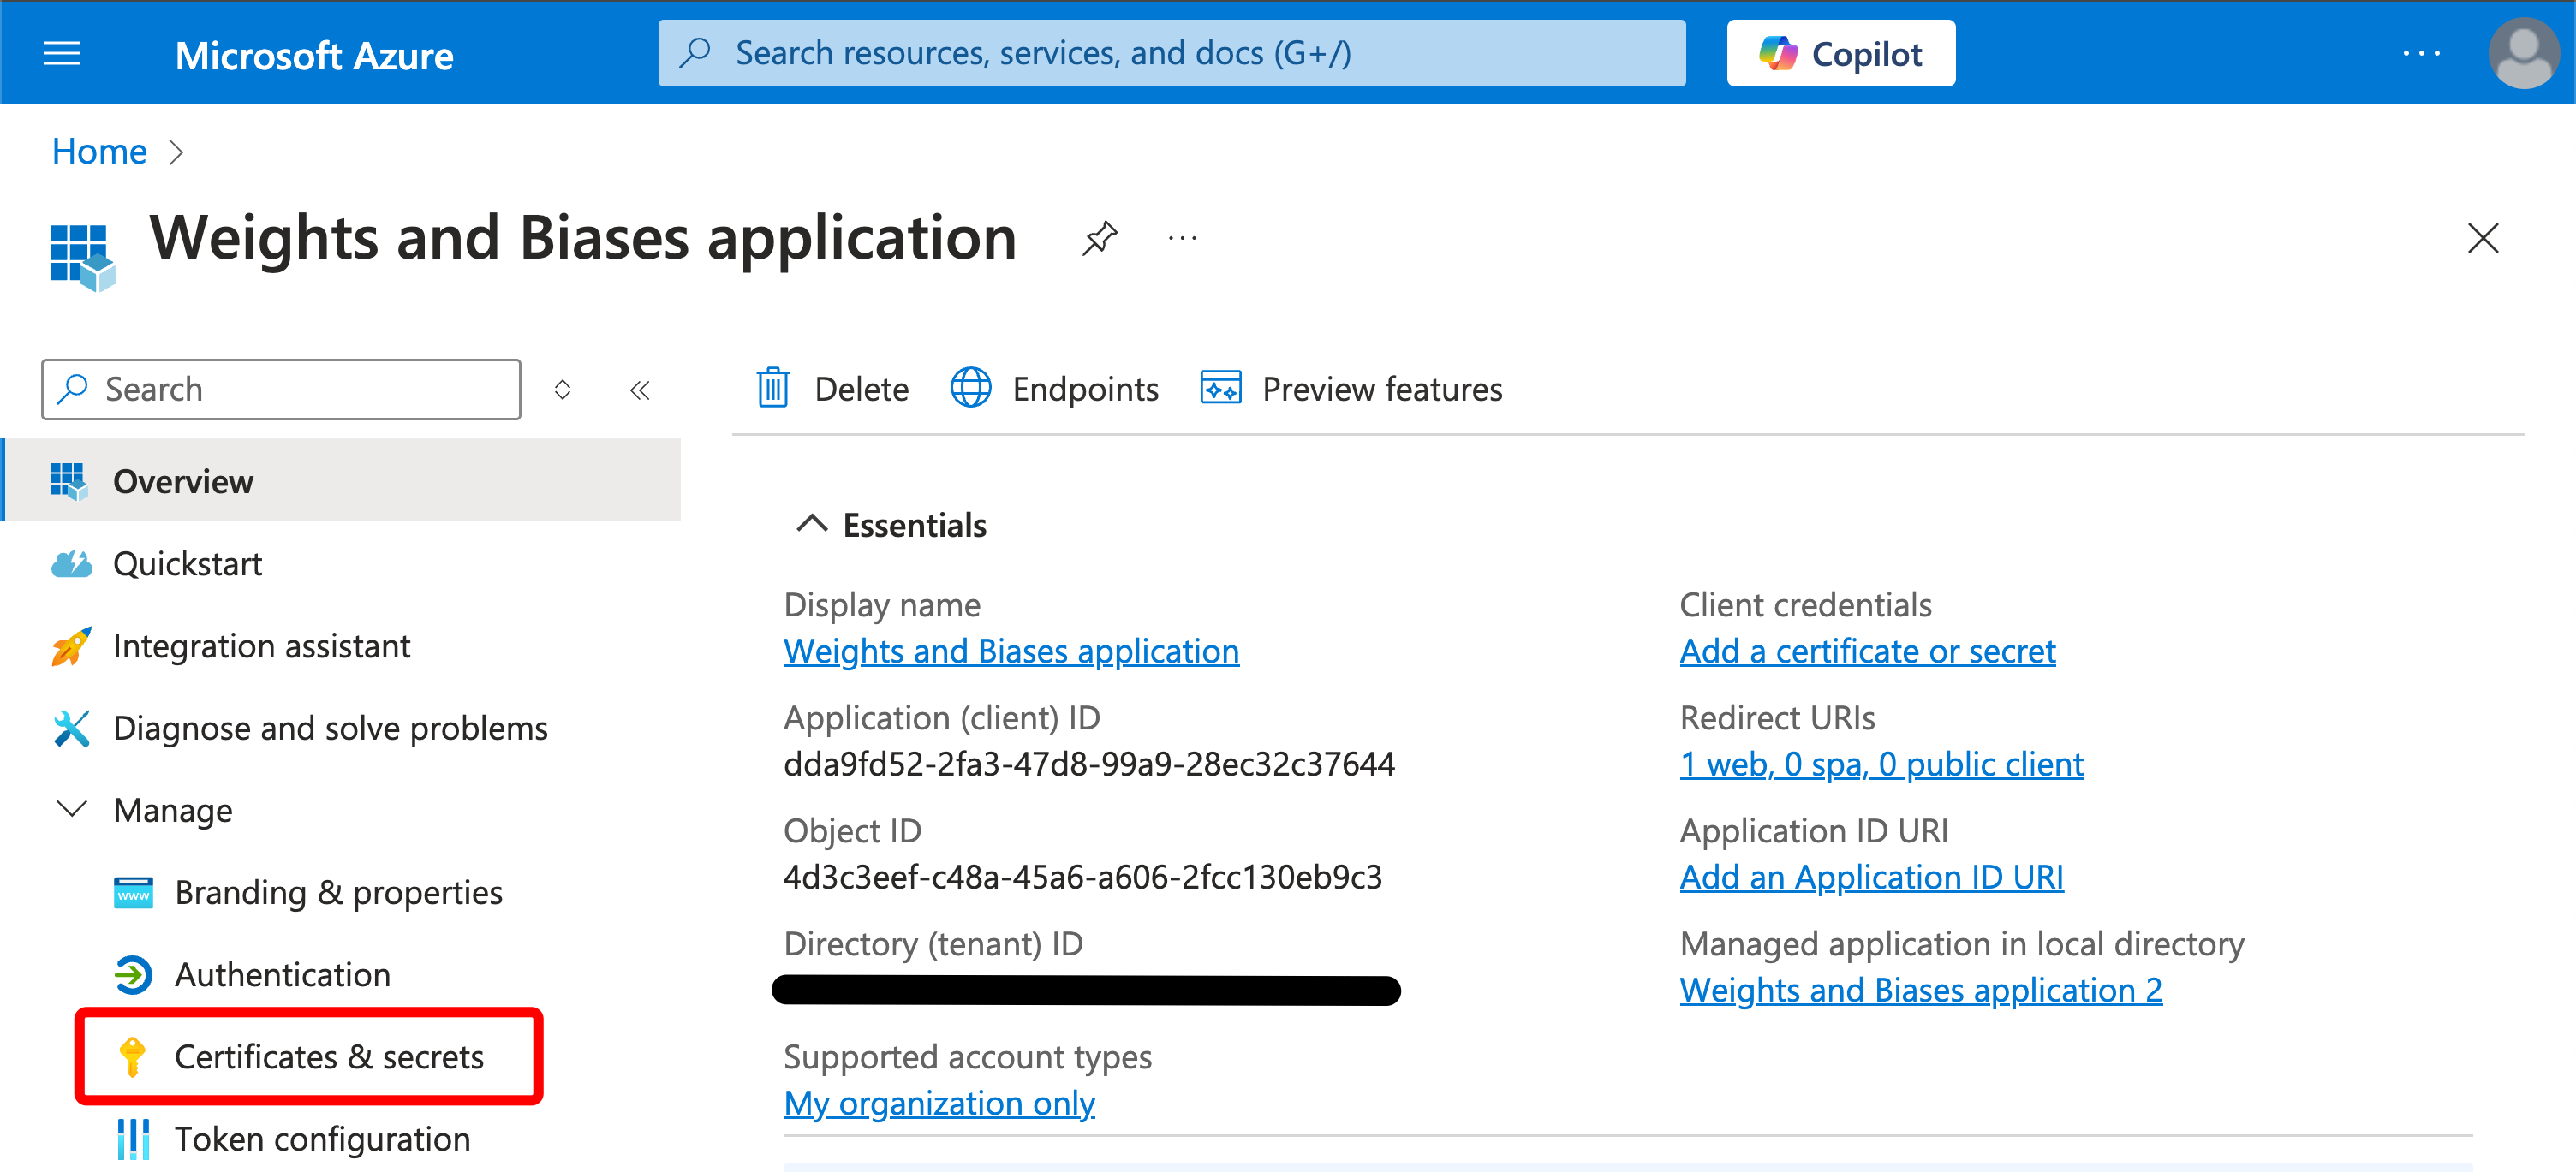Click the Delete trash icon

773,388
